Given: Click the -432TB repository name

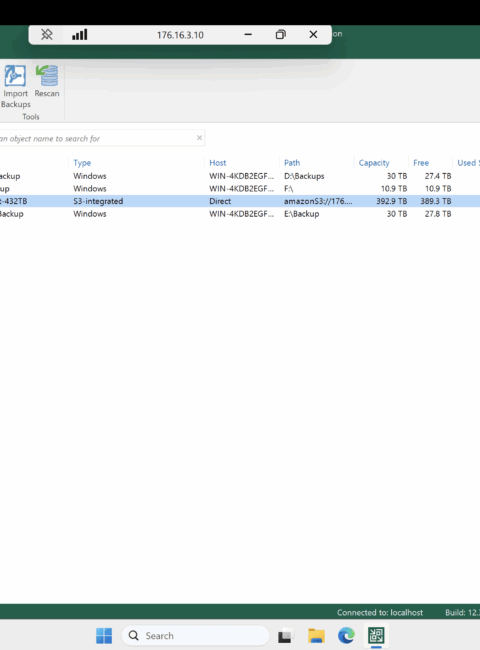Looking at the screenshot, I should click(14, 201).
